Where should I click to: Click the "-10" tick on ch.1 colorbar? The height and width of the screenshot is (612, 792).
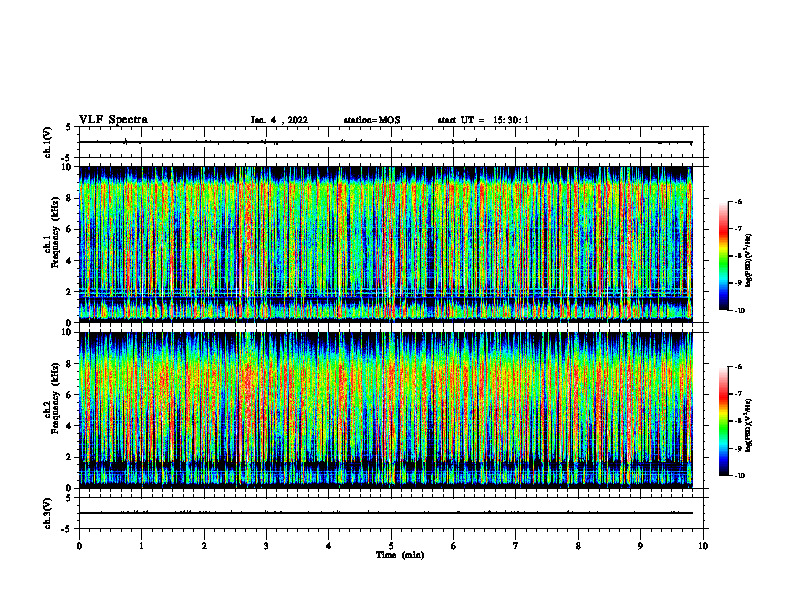point(739,311)
